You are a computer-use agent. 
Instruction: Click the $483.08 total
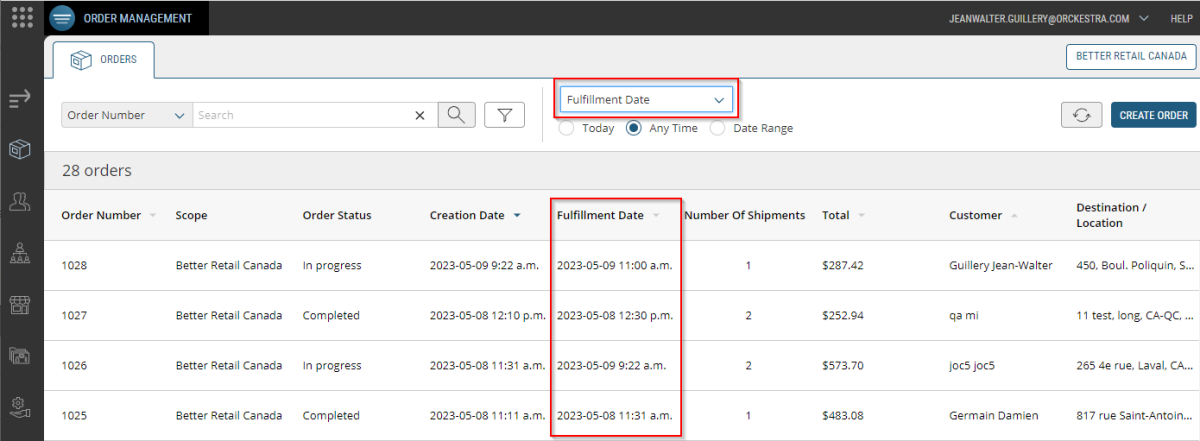coord(842,415)
